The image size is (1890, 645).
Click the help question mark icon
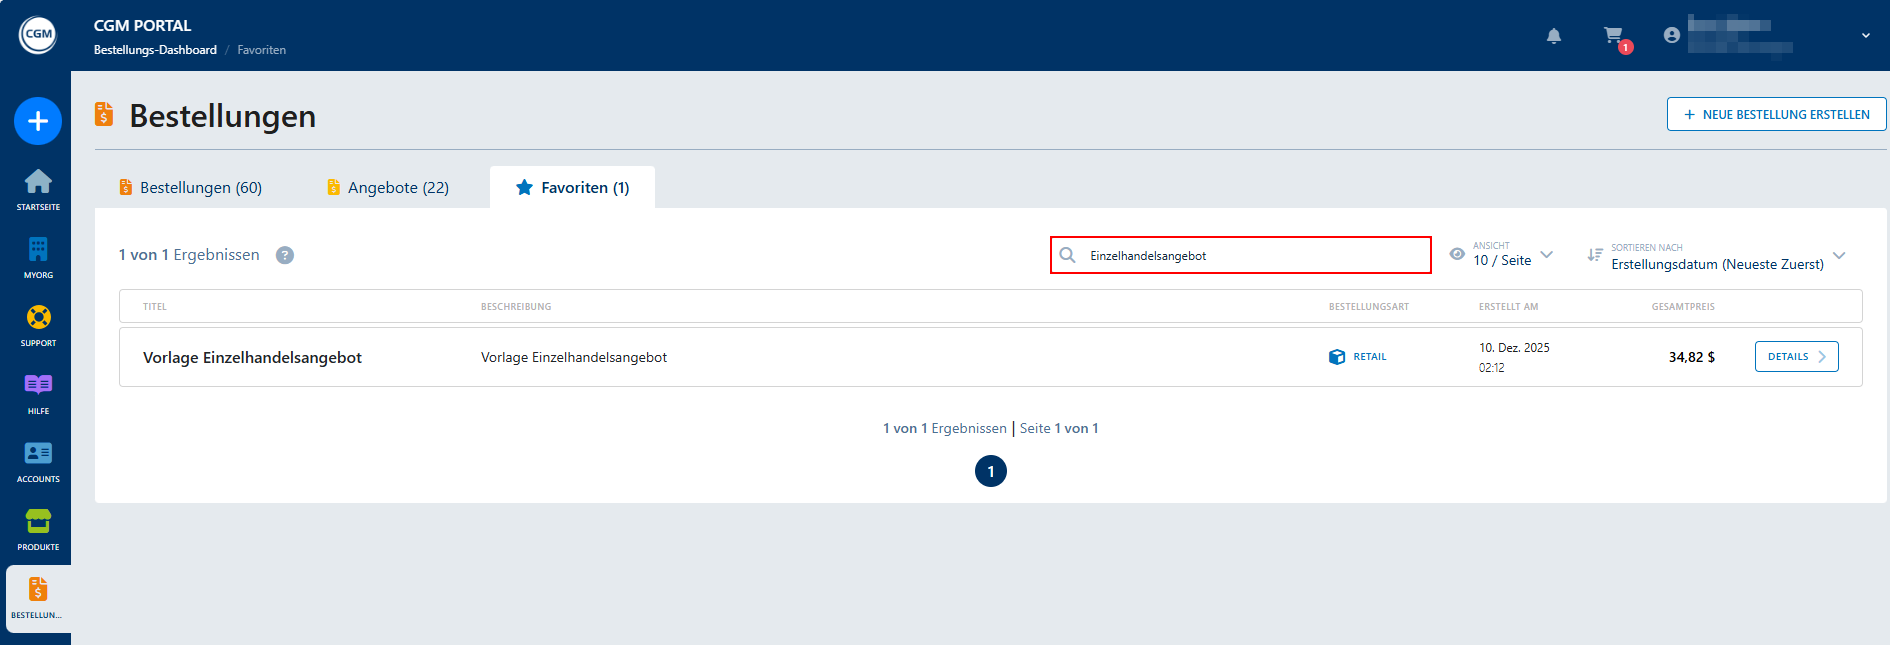[285, 255]
